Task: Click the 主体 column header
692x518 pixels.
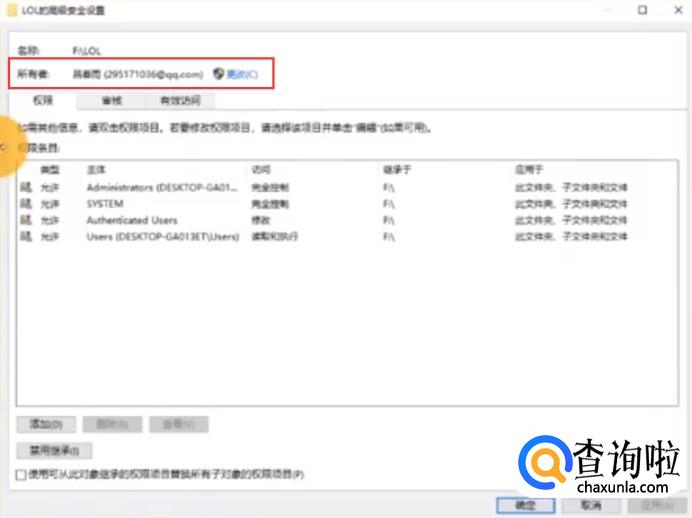Action: coord(96,170)
